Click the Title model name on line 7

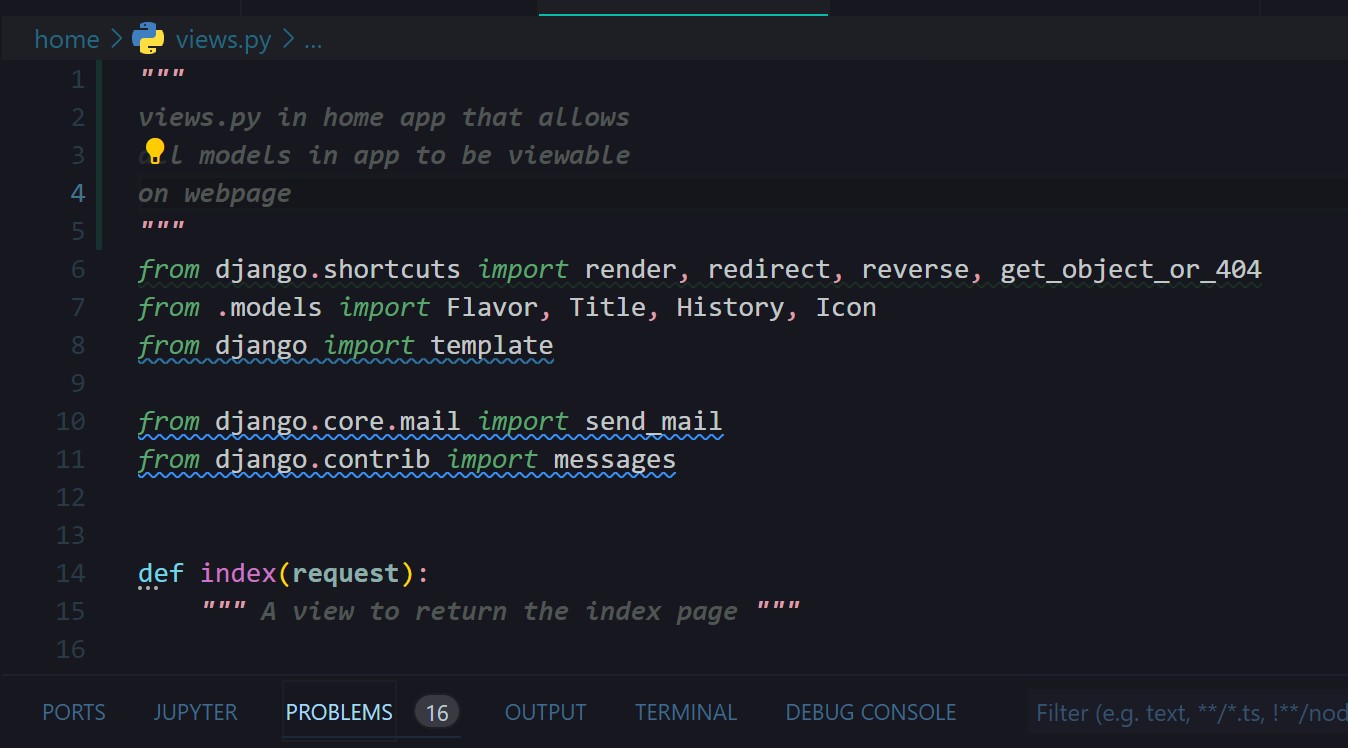click(x=607, y=307)
